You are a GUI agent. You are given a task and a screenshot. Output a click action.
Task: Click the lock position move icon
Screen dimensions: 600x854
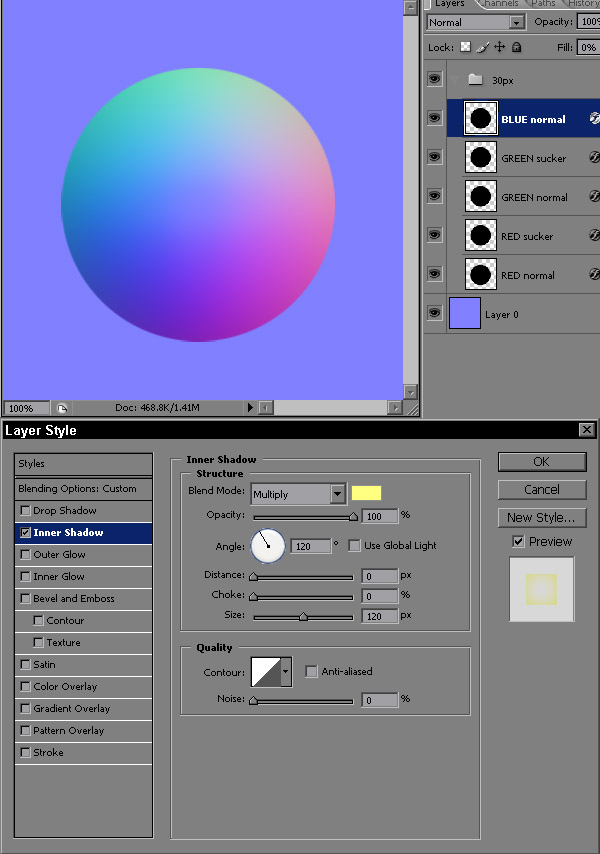499,47
